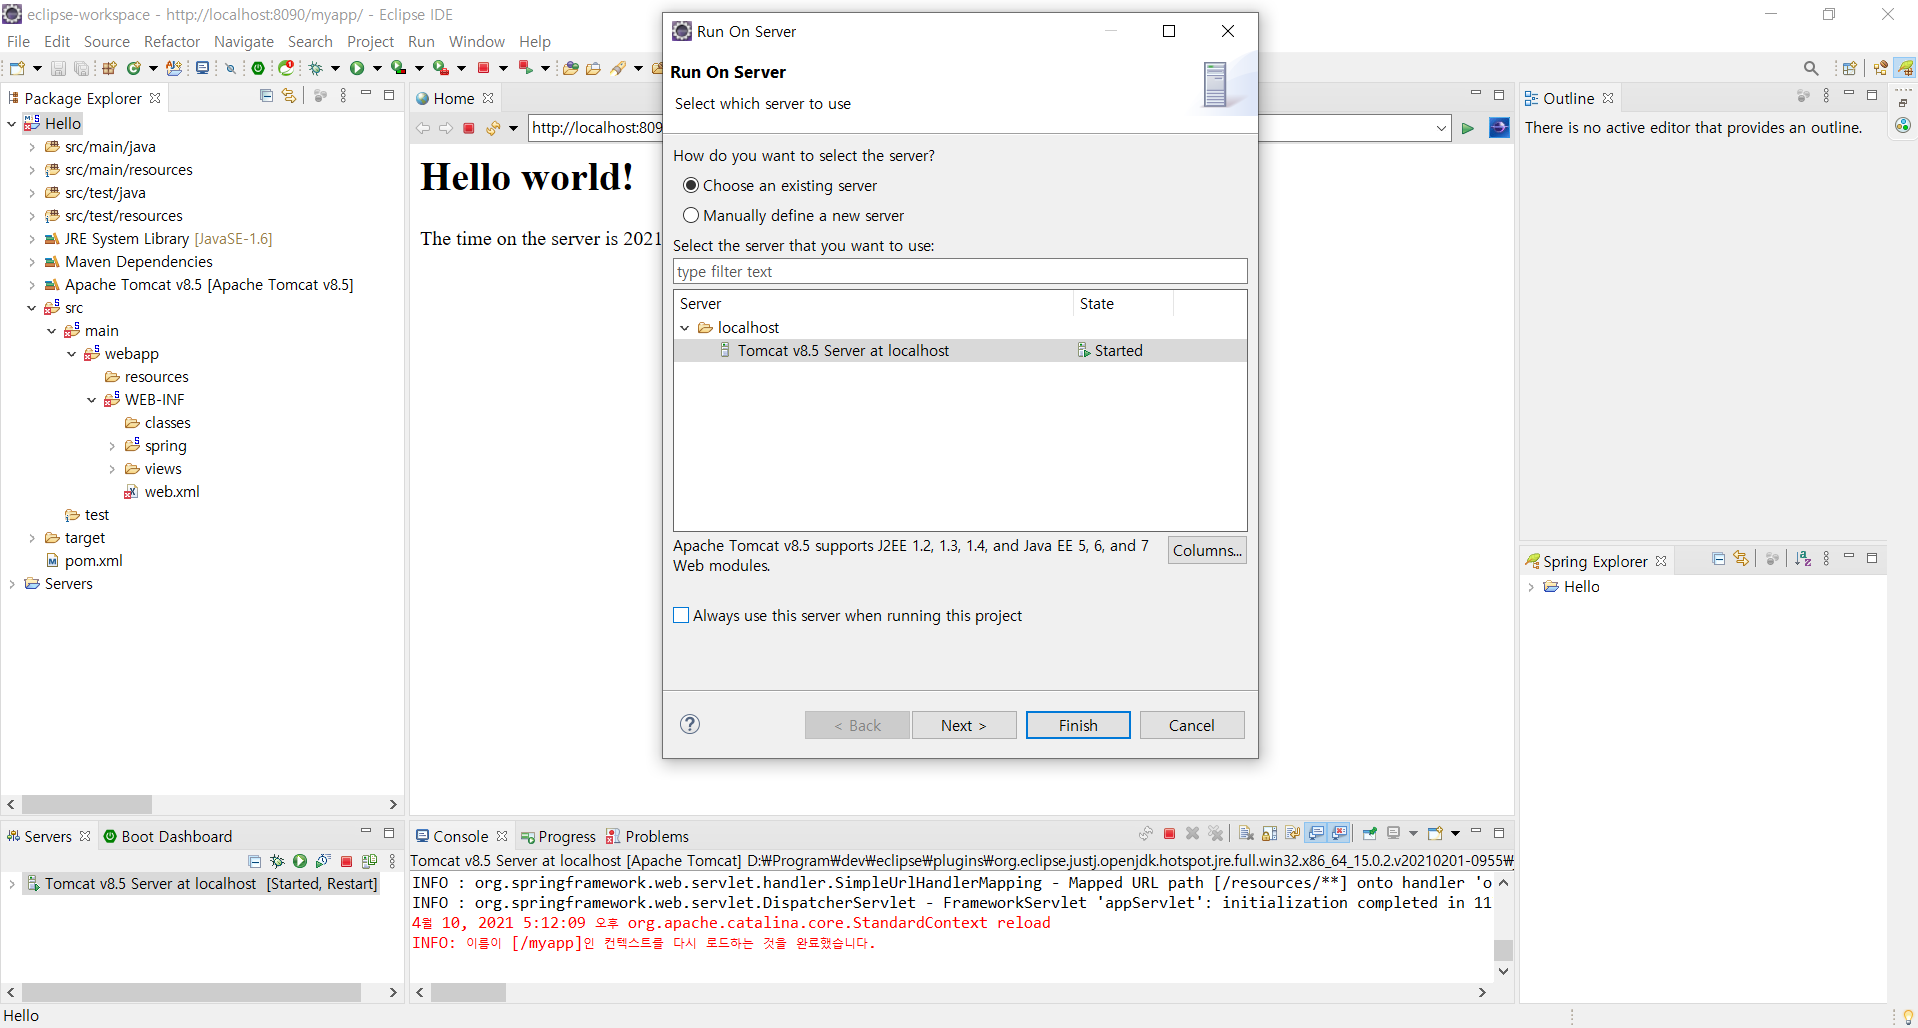Collapse the WEB-INF folder
The width and height of the screenshot is (1918, 1028).
tap(92, 400)
